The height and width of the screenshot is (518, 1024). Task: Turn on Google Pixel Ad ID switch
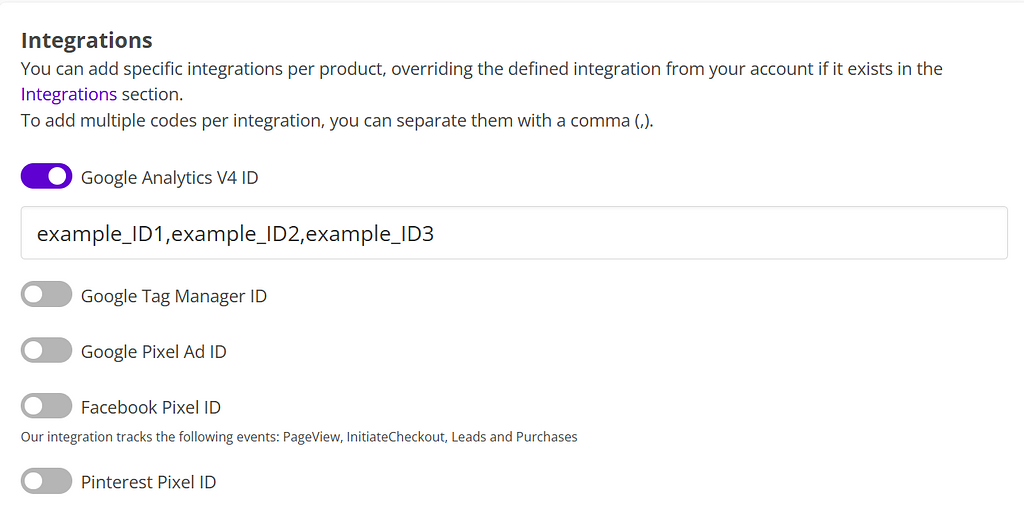tap(46, 351)
